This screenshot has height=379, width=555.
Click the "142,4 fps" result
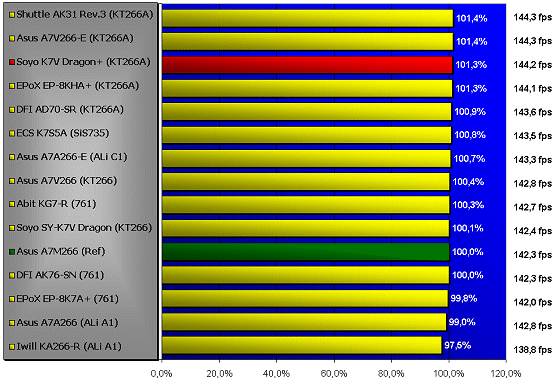pos(533,231)
